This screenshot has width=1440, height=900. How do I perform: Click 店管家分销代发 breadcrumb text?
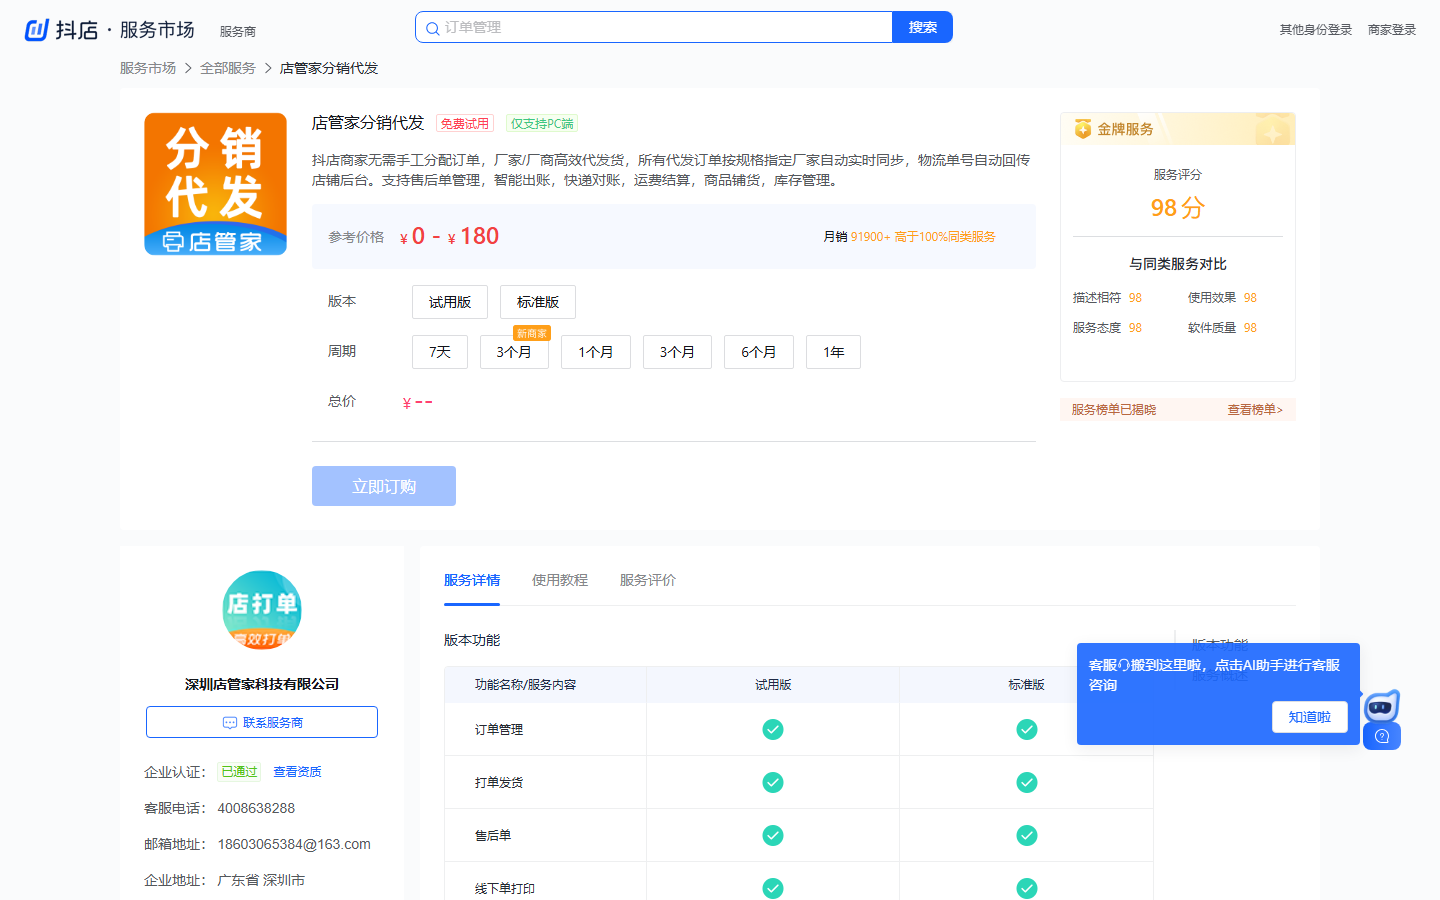[329, 68]
